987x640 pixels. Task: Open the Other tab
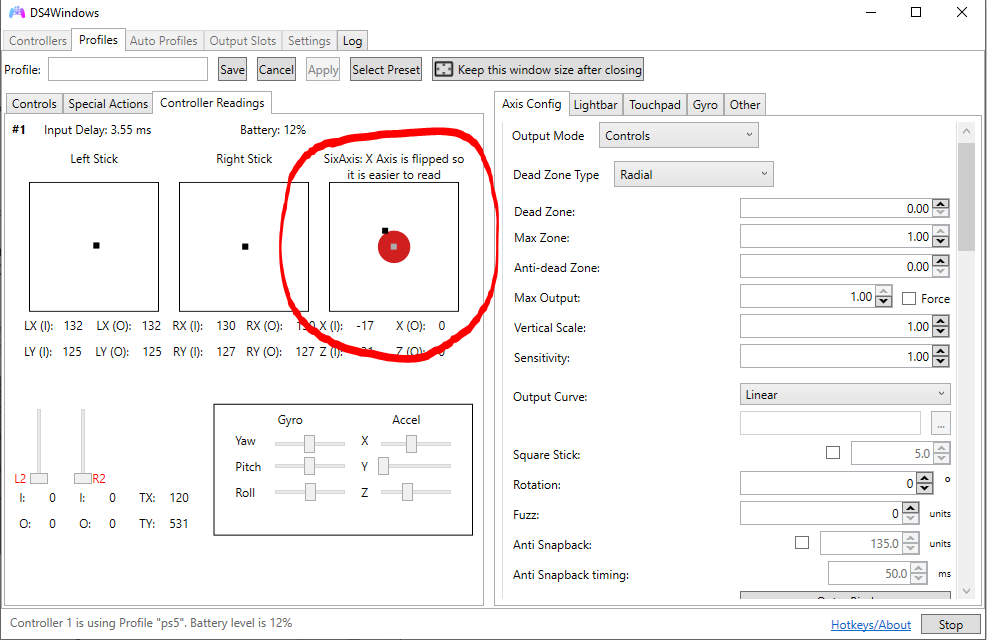click(x=745, y=105)
